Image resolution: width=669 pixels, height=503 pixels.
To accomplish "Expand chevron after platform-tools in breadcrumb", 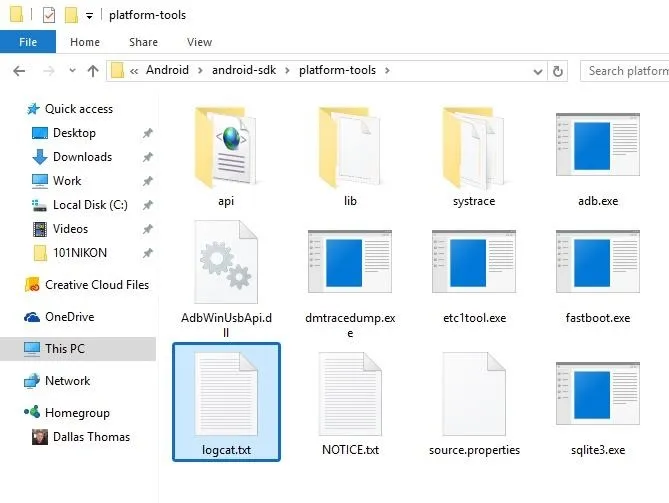I will 387,70.
